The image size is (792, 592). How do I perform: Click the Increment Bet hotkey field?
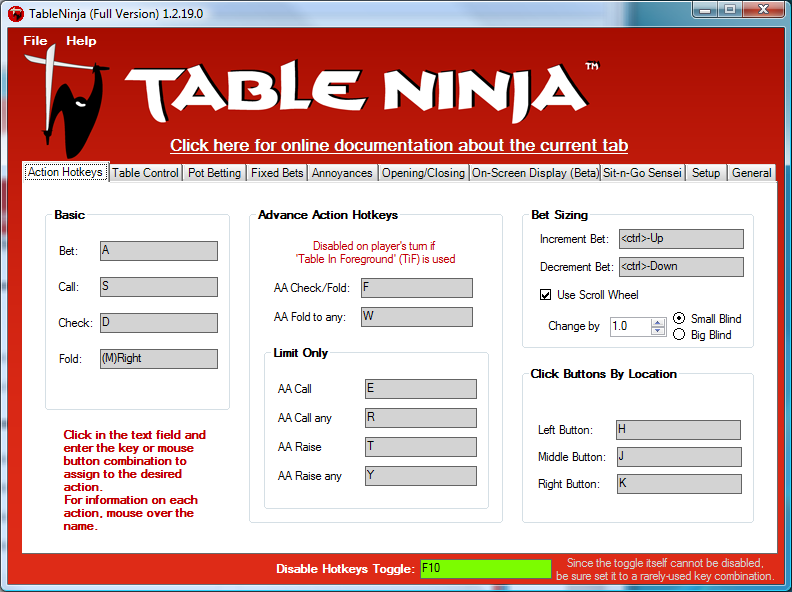click(680, 239)
